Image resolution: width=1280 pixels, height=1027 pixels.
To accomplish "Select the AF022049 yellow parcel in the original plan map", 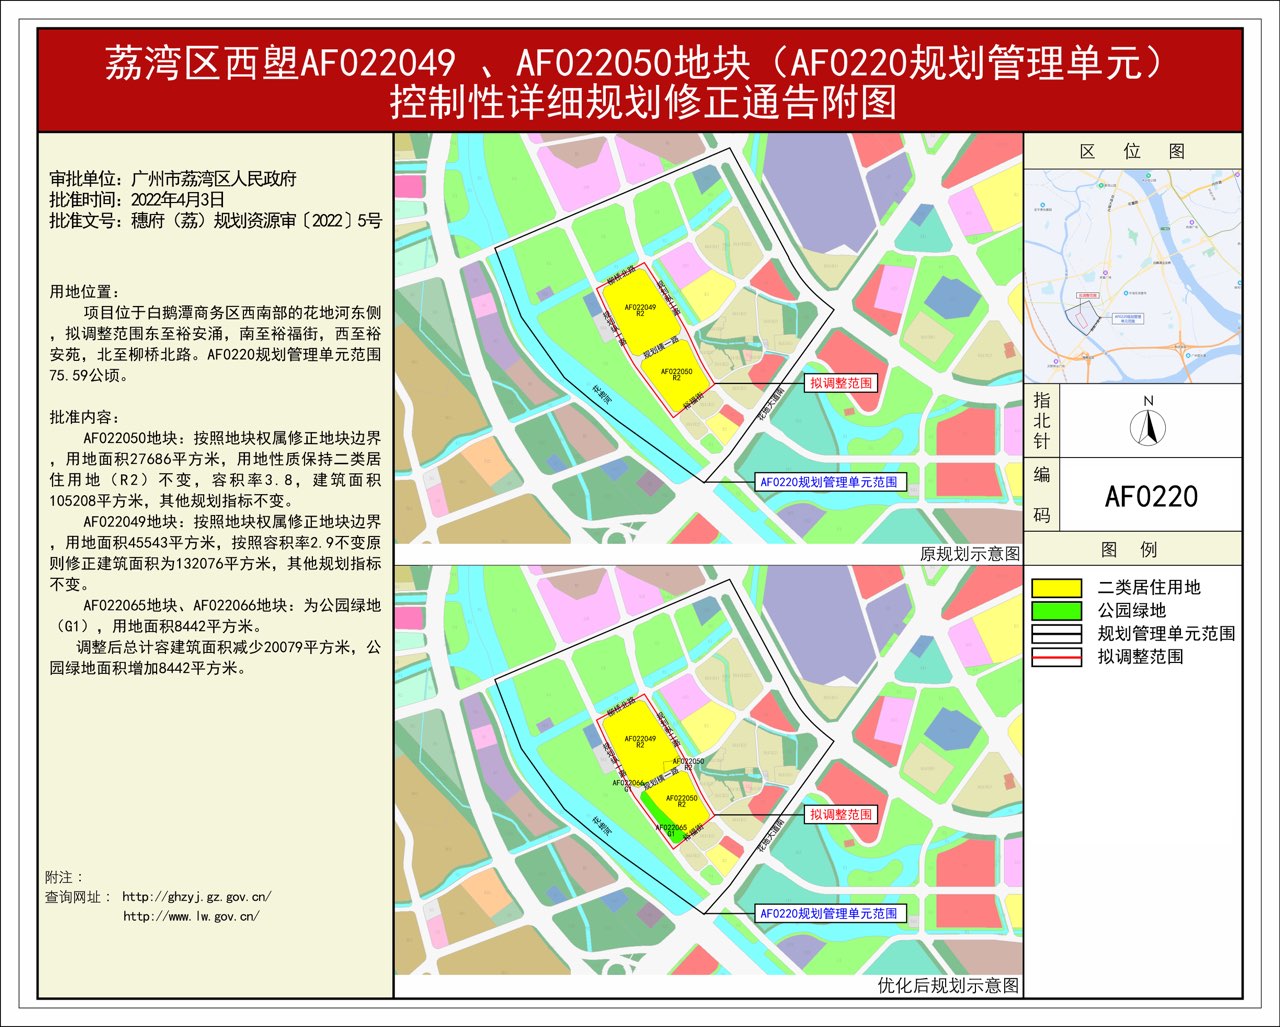I will coord(640,312).
